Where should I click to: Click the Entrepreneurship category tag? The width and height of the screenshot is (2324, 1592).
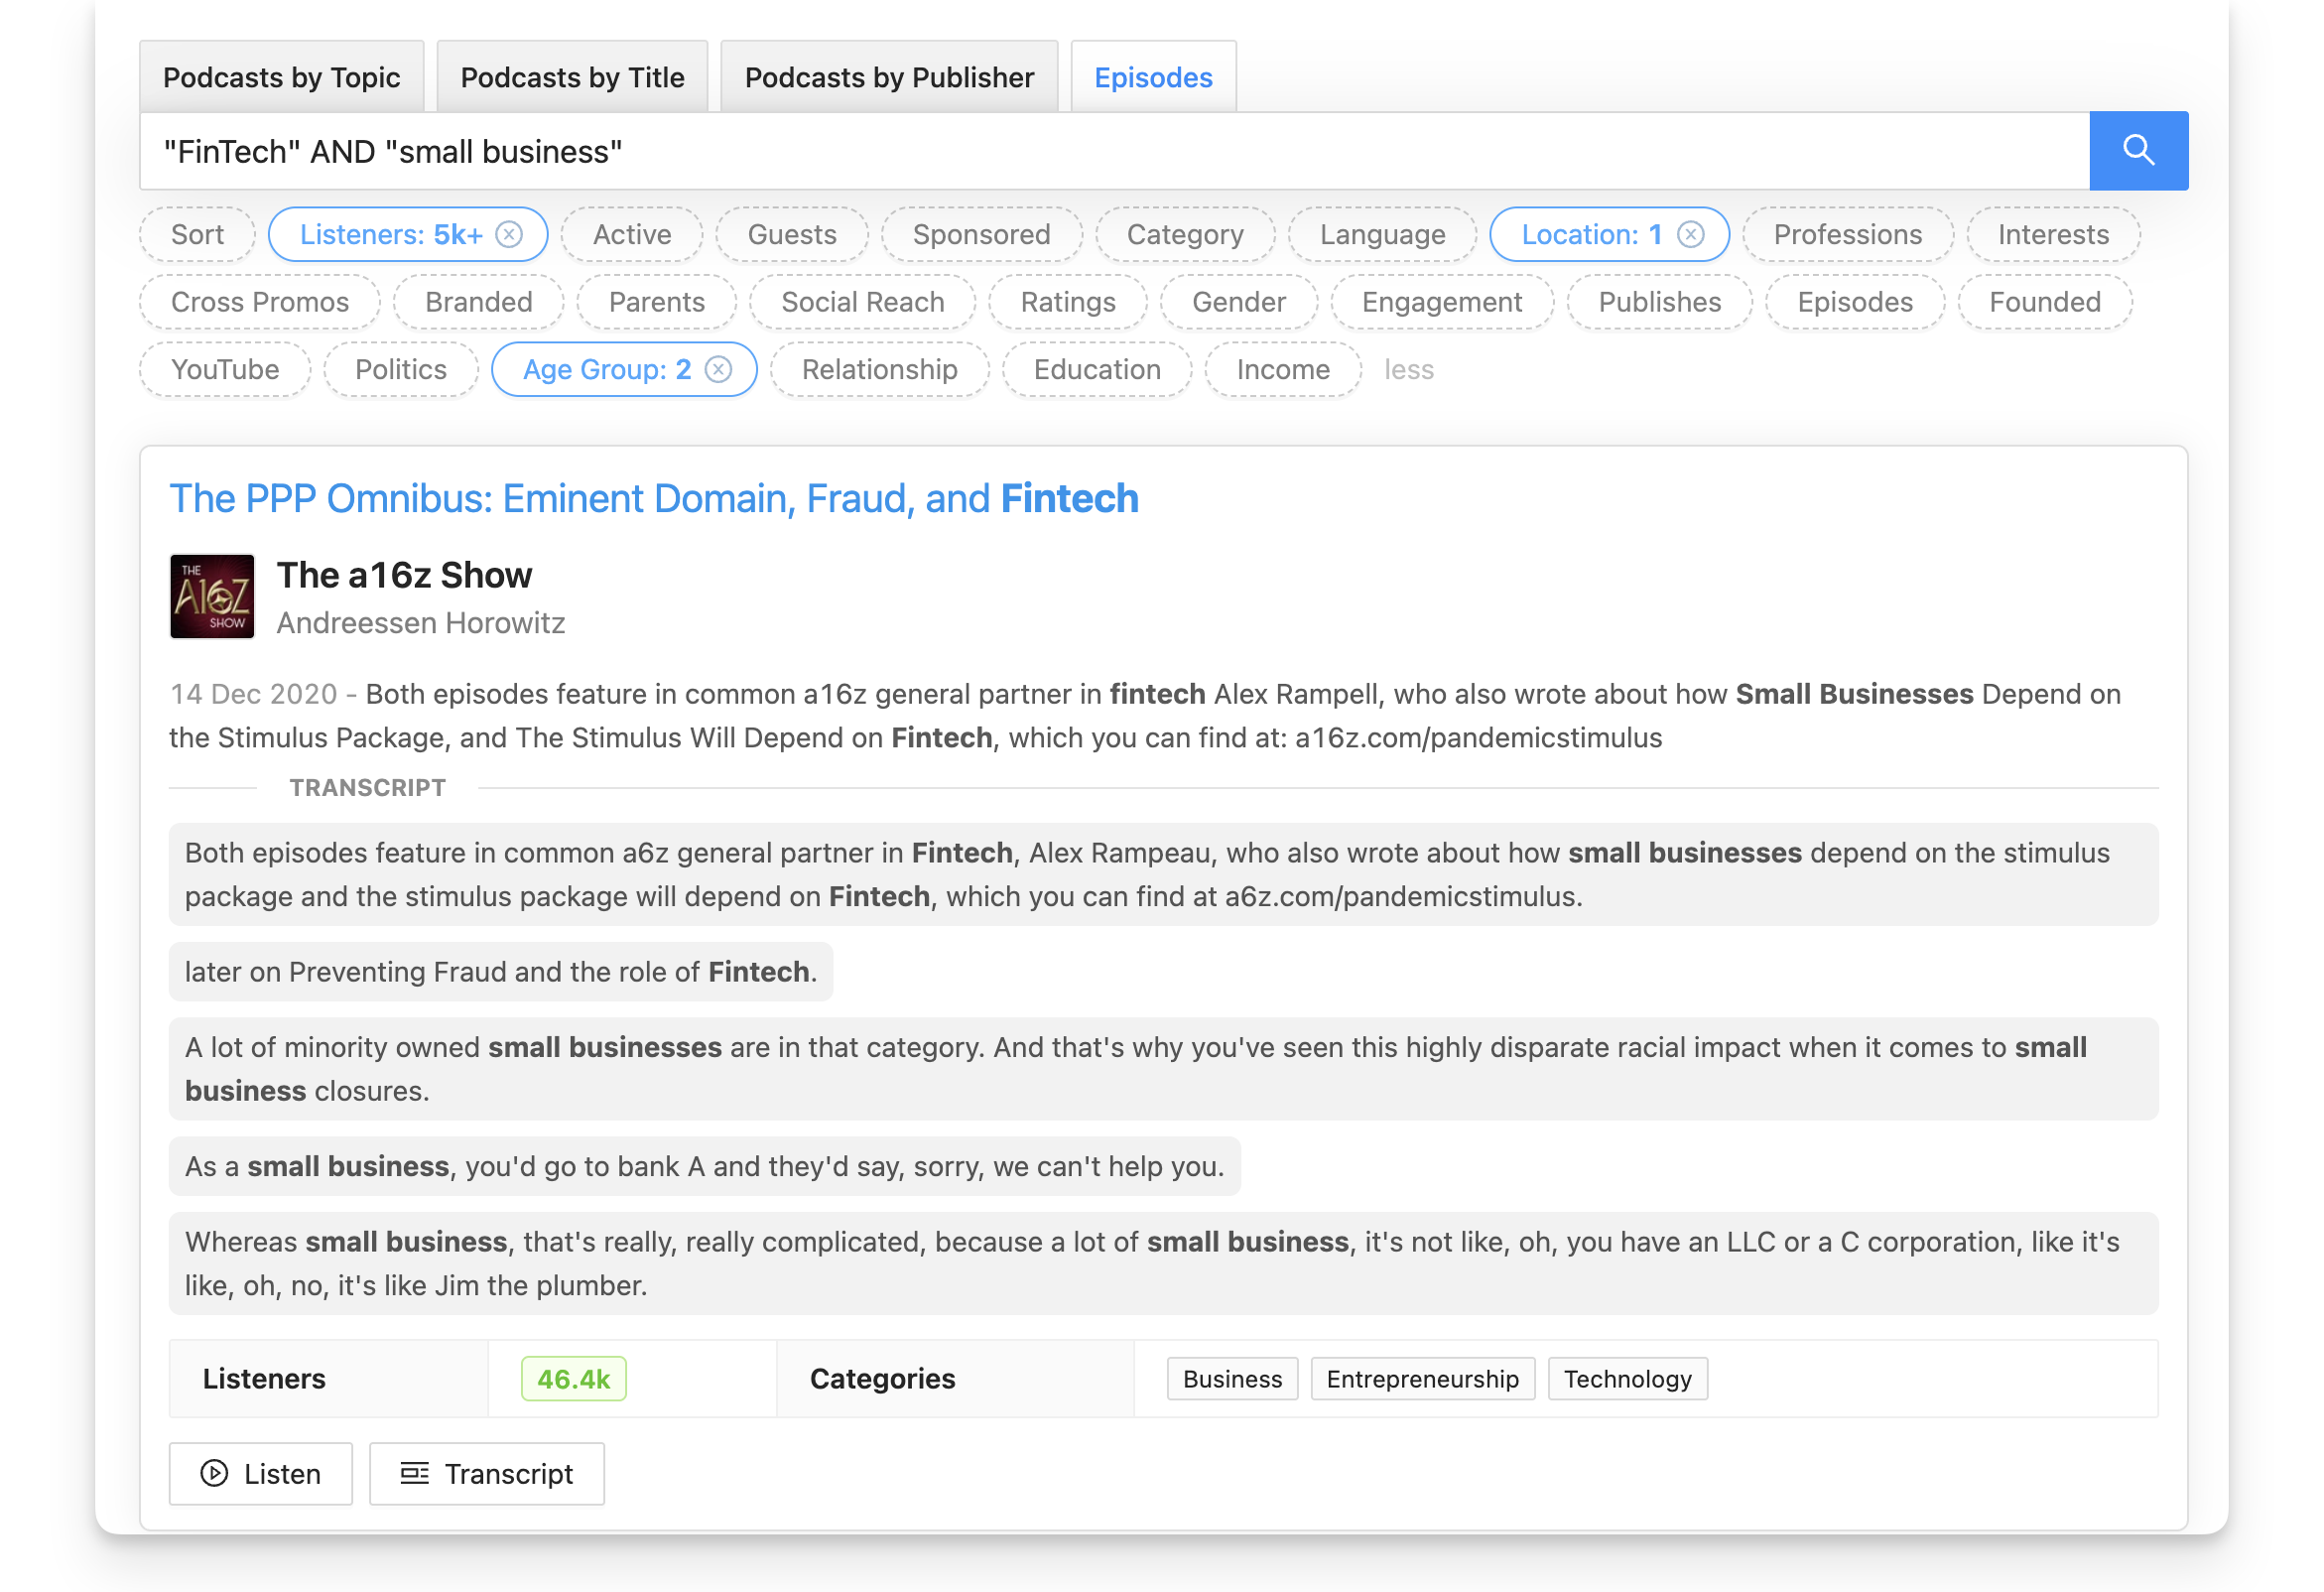(x=1422, y=1378)
